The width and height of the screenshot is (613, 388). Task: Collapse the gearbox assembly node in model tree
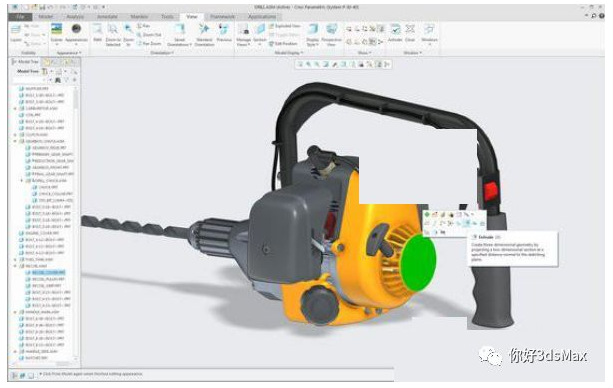(16, 141)
